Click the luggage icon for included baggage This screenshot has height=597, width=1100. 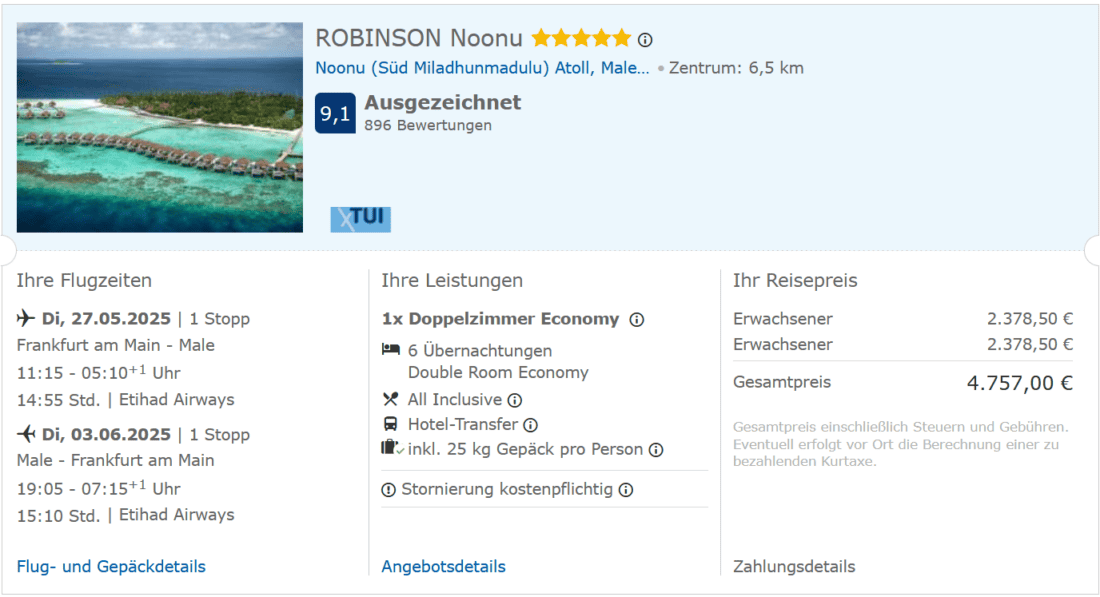[391, 449]
